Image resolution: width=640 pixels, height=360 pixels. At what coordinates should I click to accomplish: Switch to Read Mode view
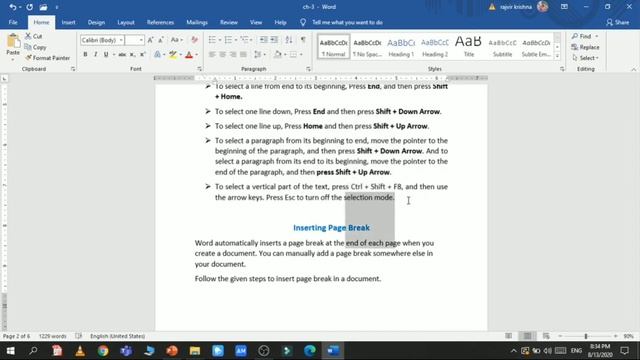pyautogui.click(x=508, y=336)
